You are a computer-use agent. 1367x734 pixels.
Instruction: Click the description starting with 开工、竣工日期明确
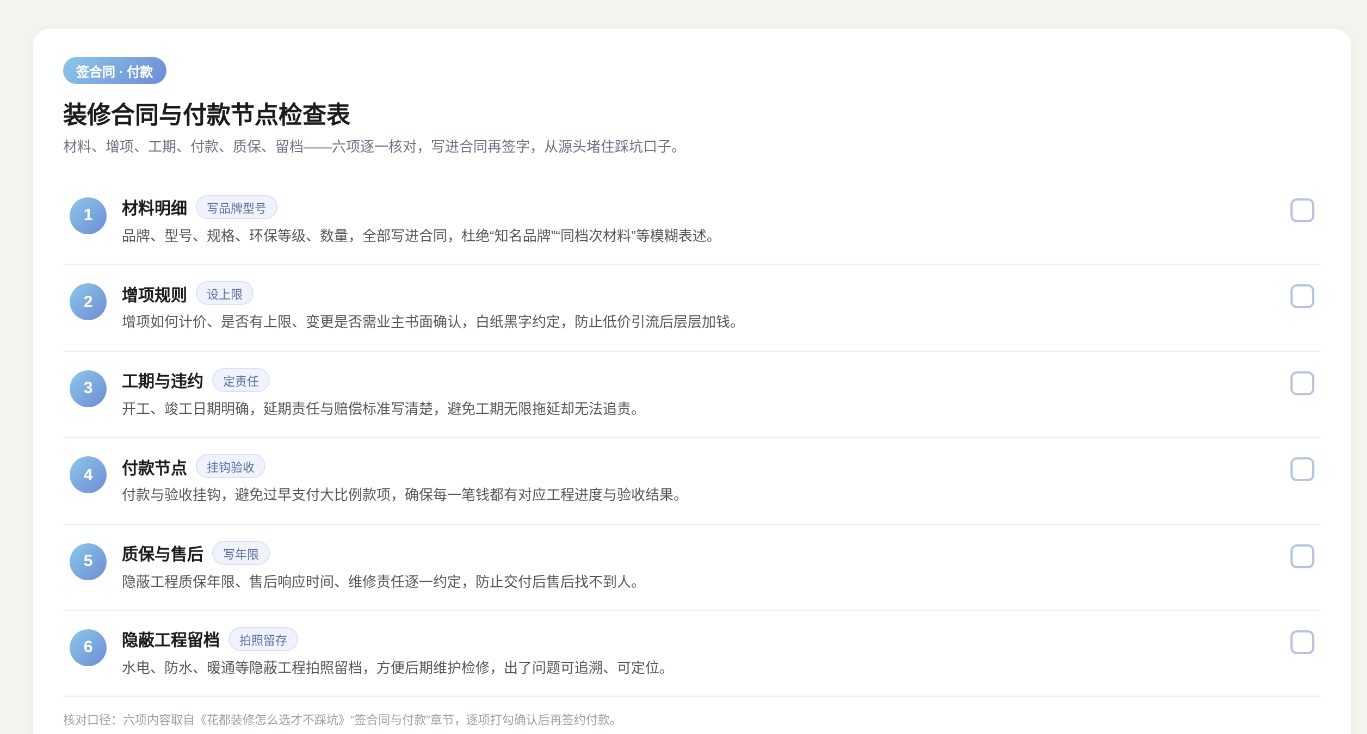coord(384,409)
